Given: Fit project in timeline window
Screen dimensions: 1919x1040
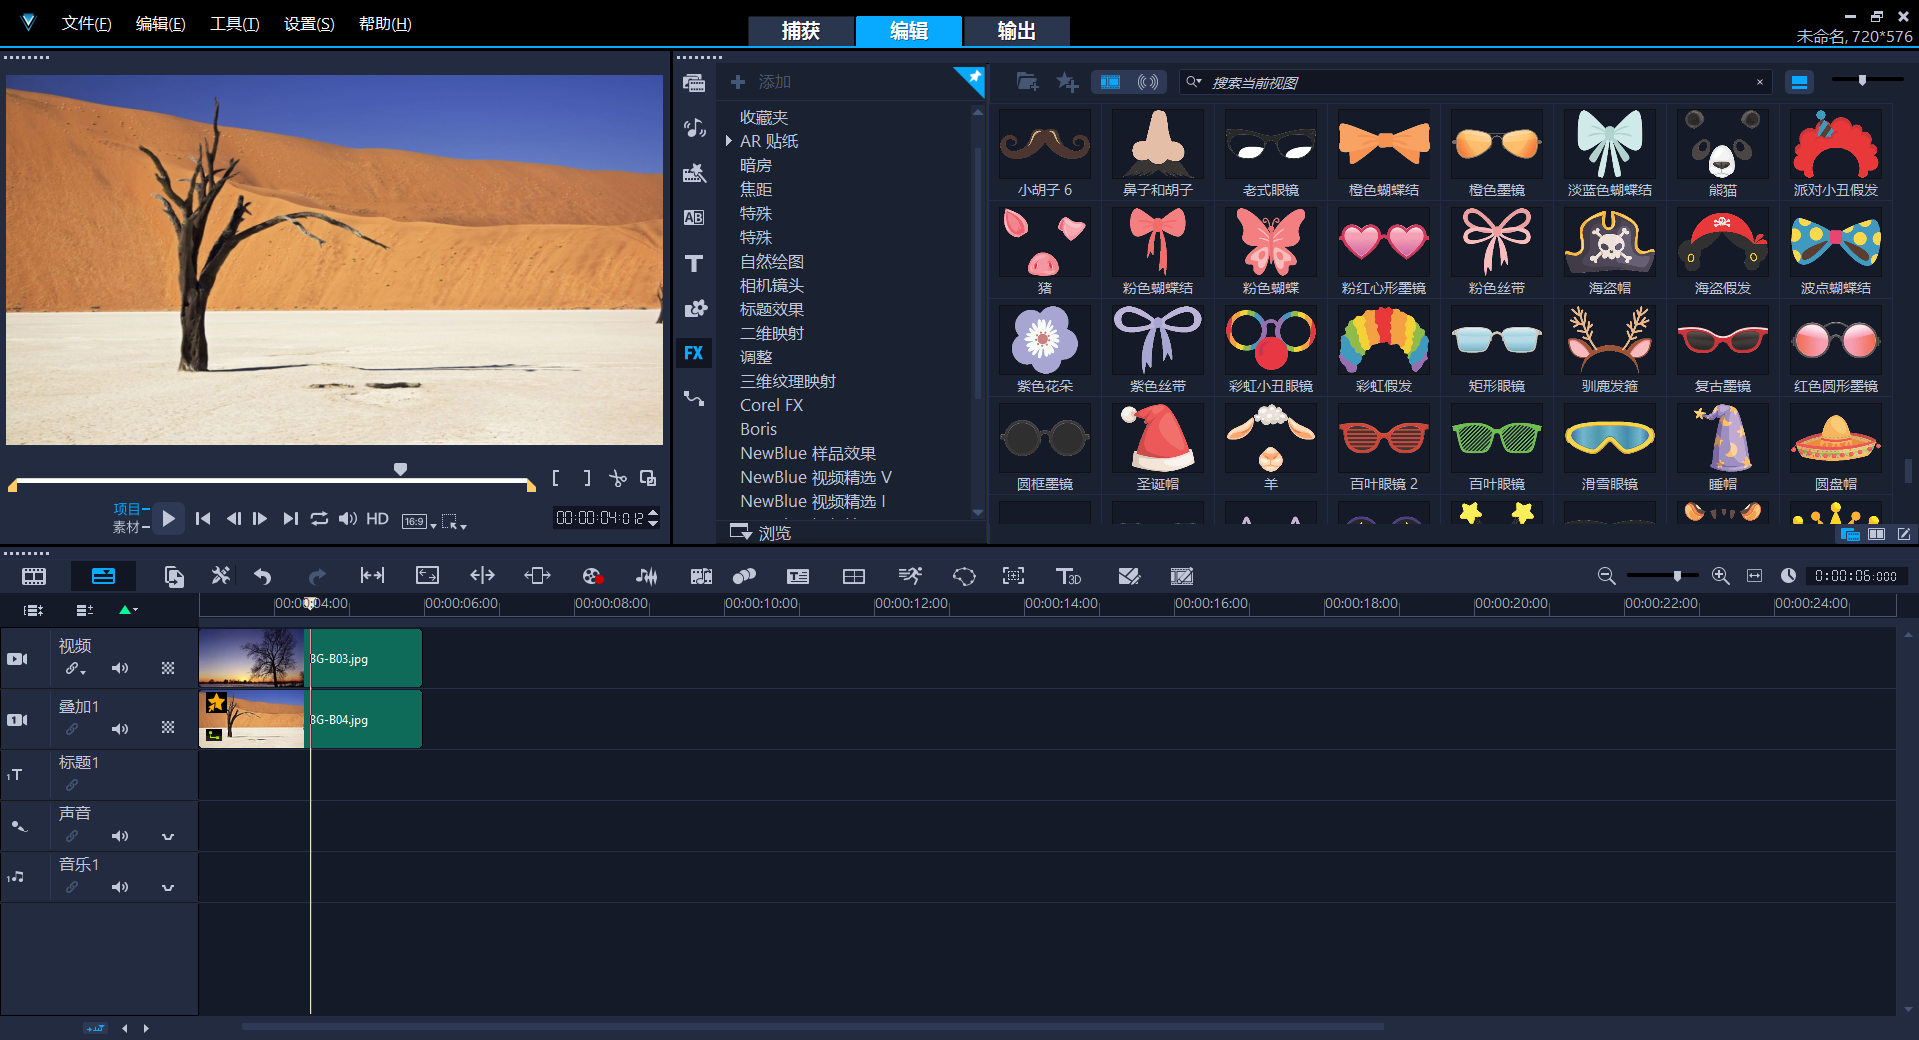Looking at the screenshot, I should point(1754,576).
